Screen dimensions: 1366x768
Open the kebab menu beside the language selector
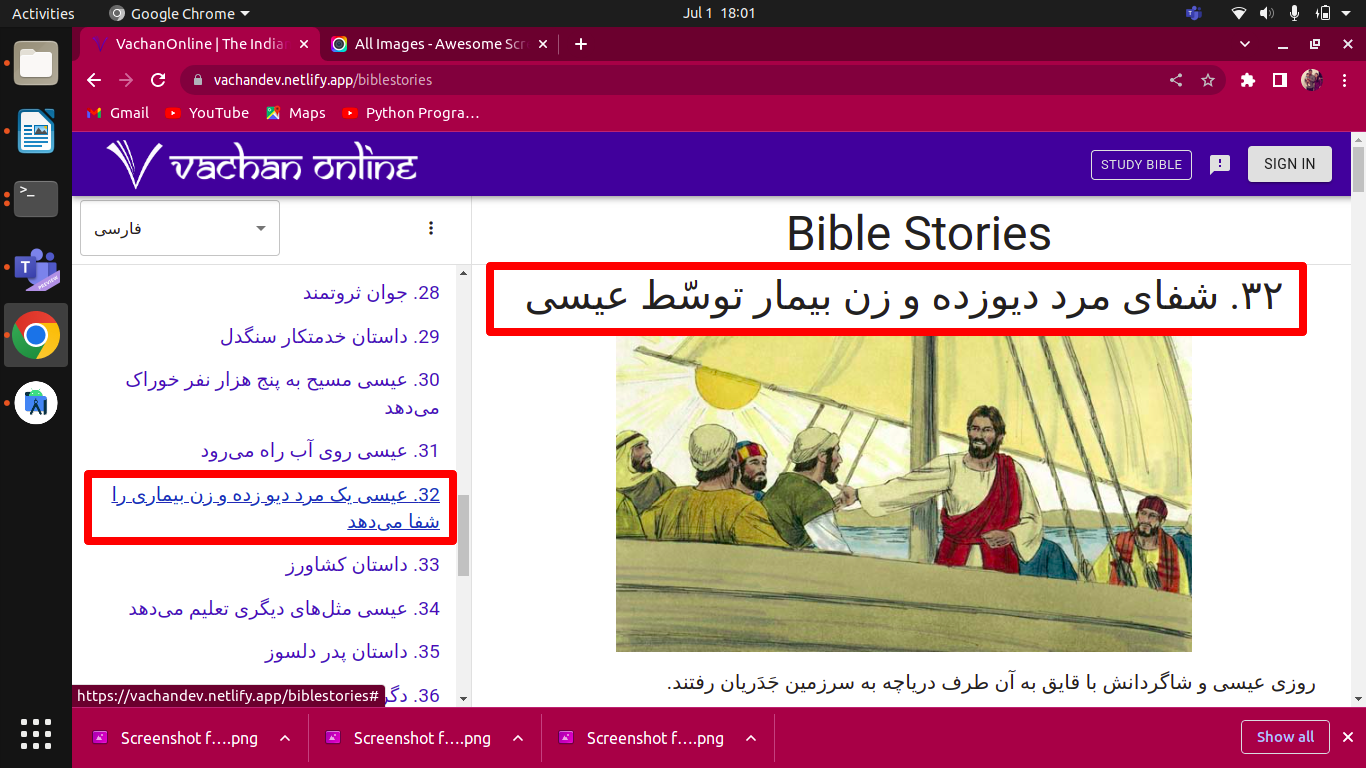point(431,228)
